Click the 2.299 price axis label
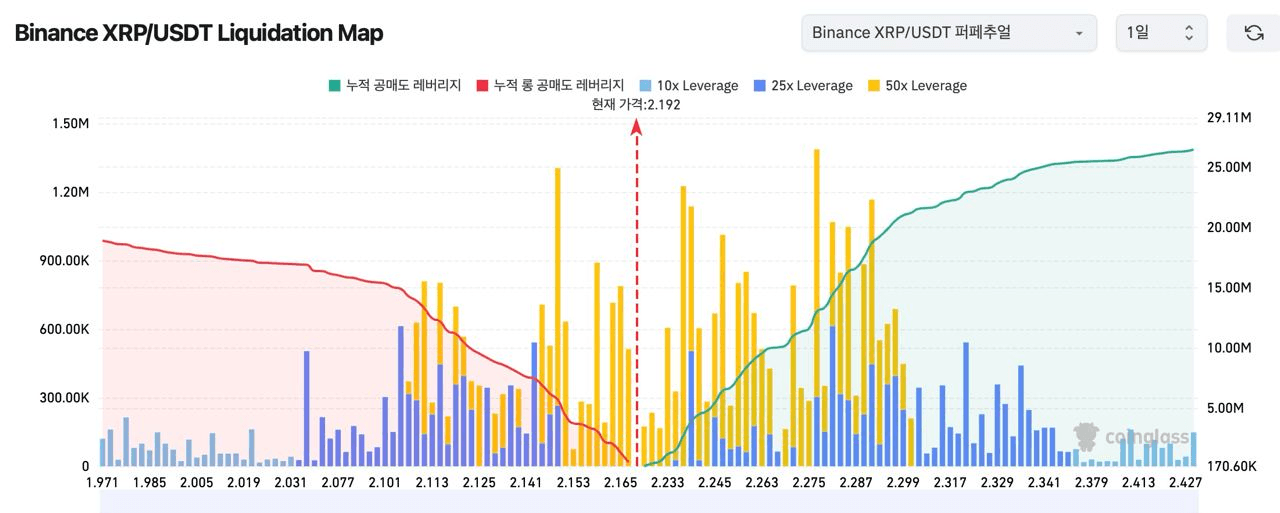 (903, 483)
